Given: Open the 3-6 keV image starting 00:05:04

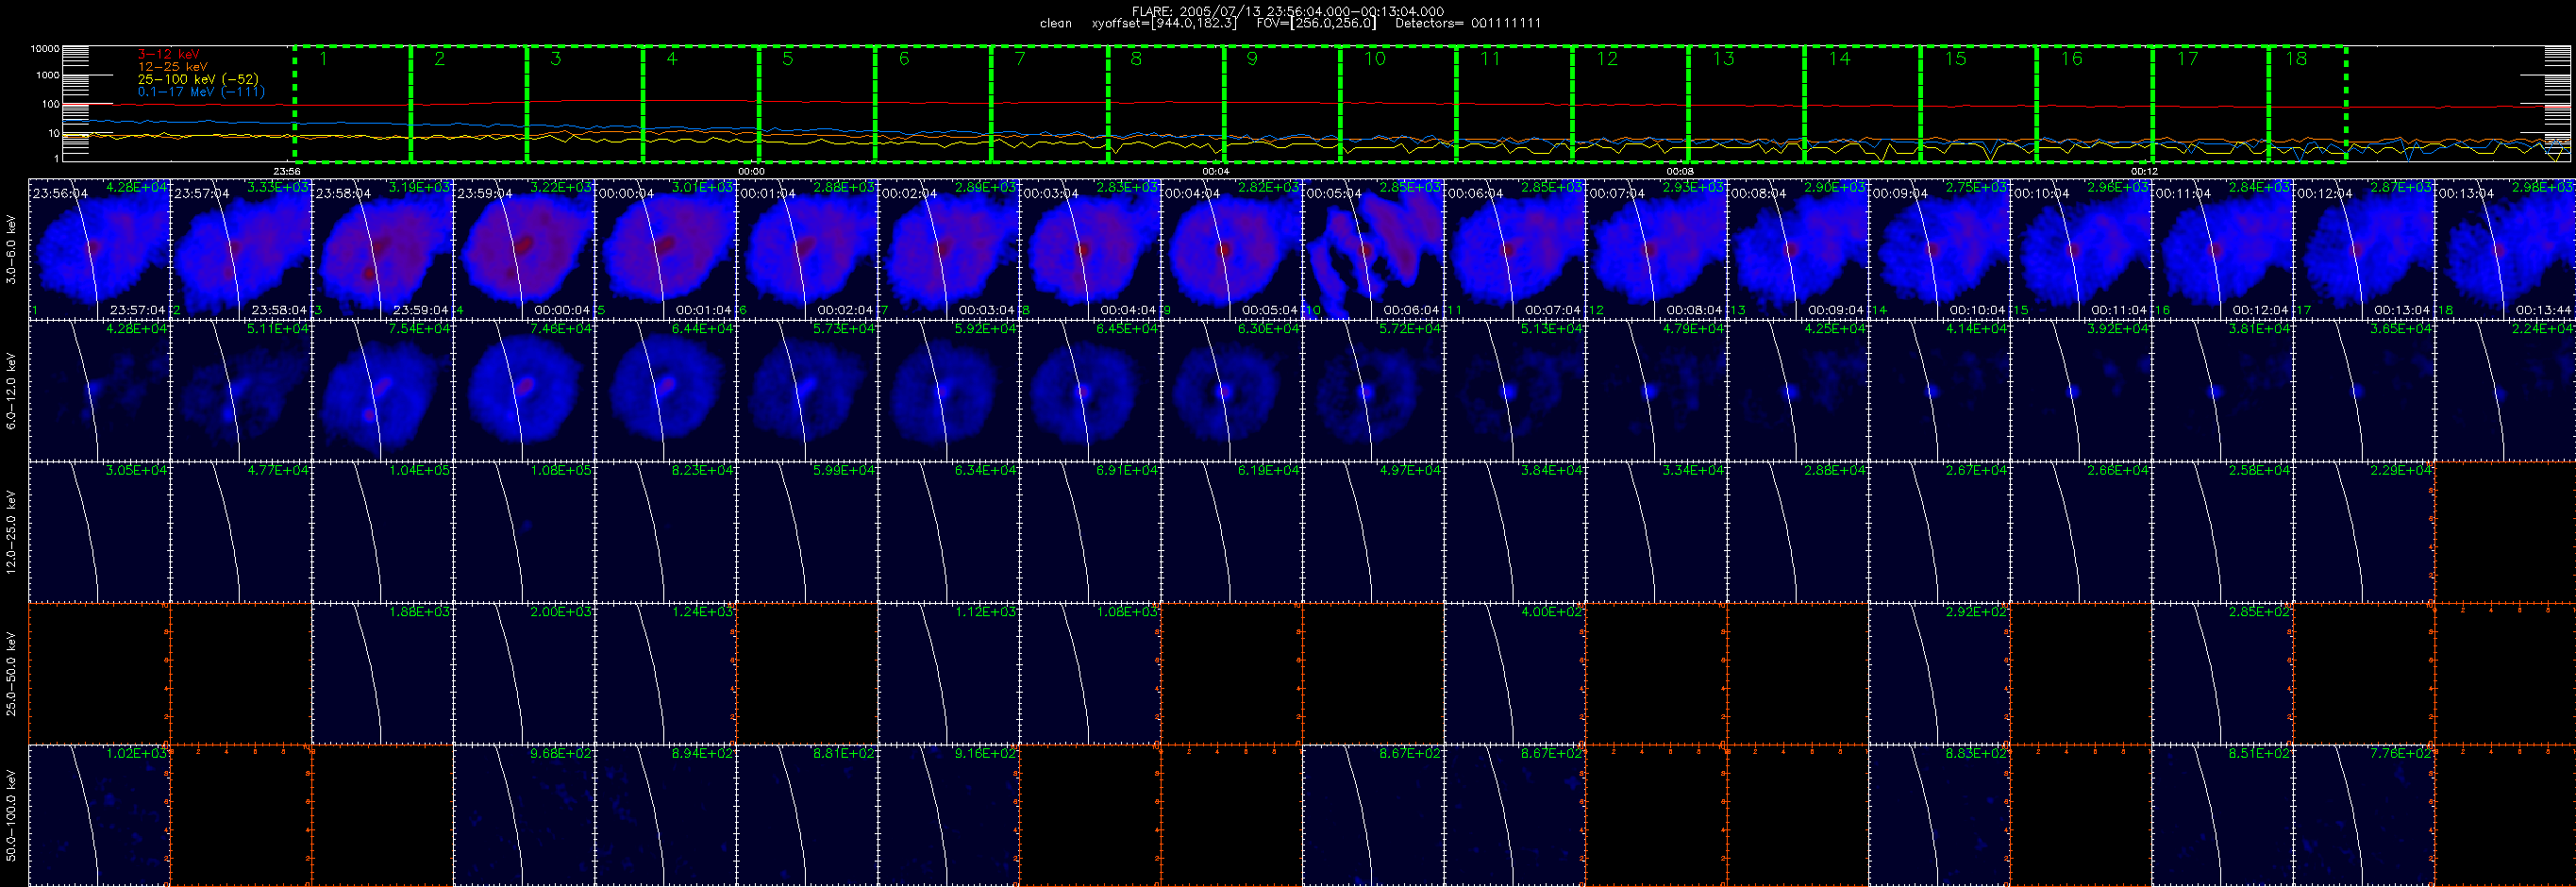Looking at the screenshot, I should point(1373,249).
